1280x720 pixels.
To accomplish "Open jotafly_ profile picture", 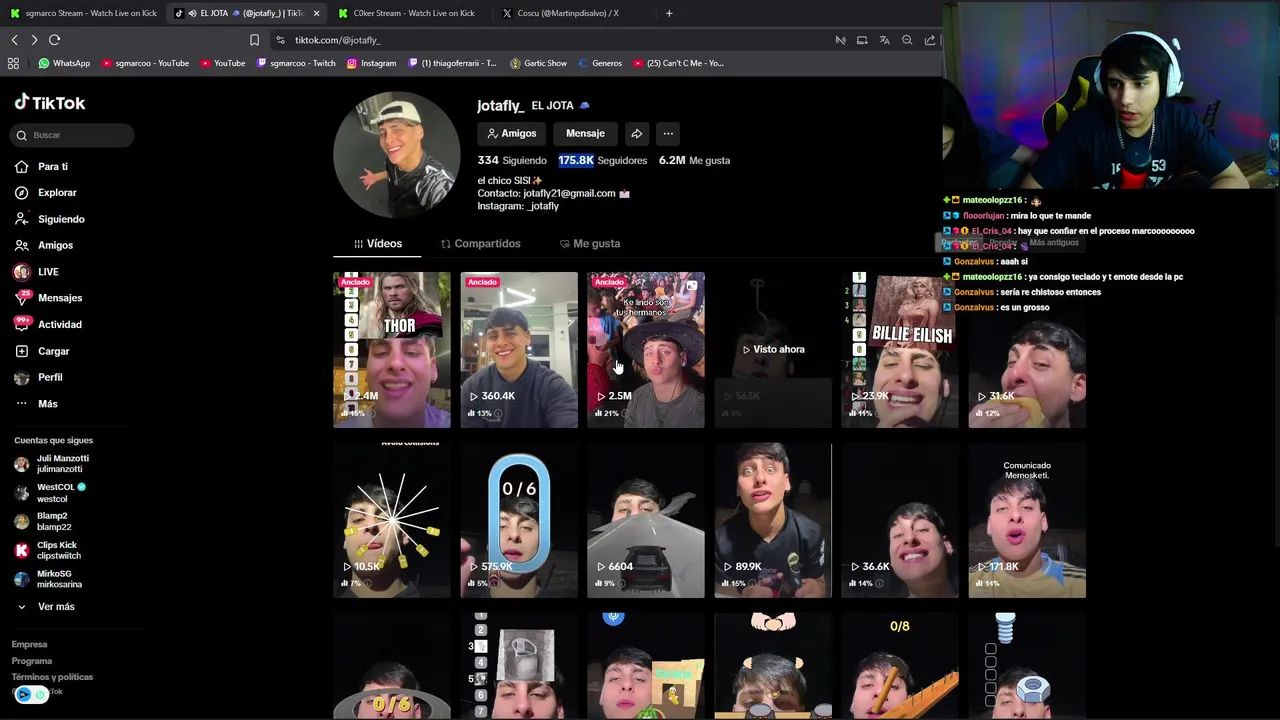I will (397, 155).
